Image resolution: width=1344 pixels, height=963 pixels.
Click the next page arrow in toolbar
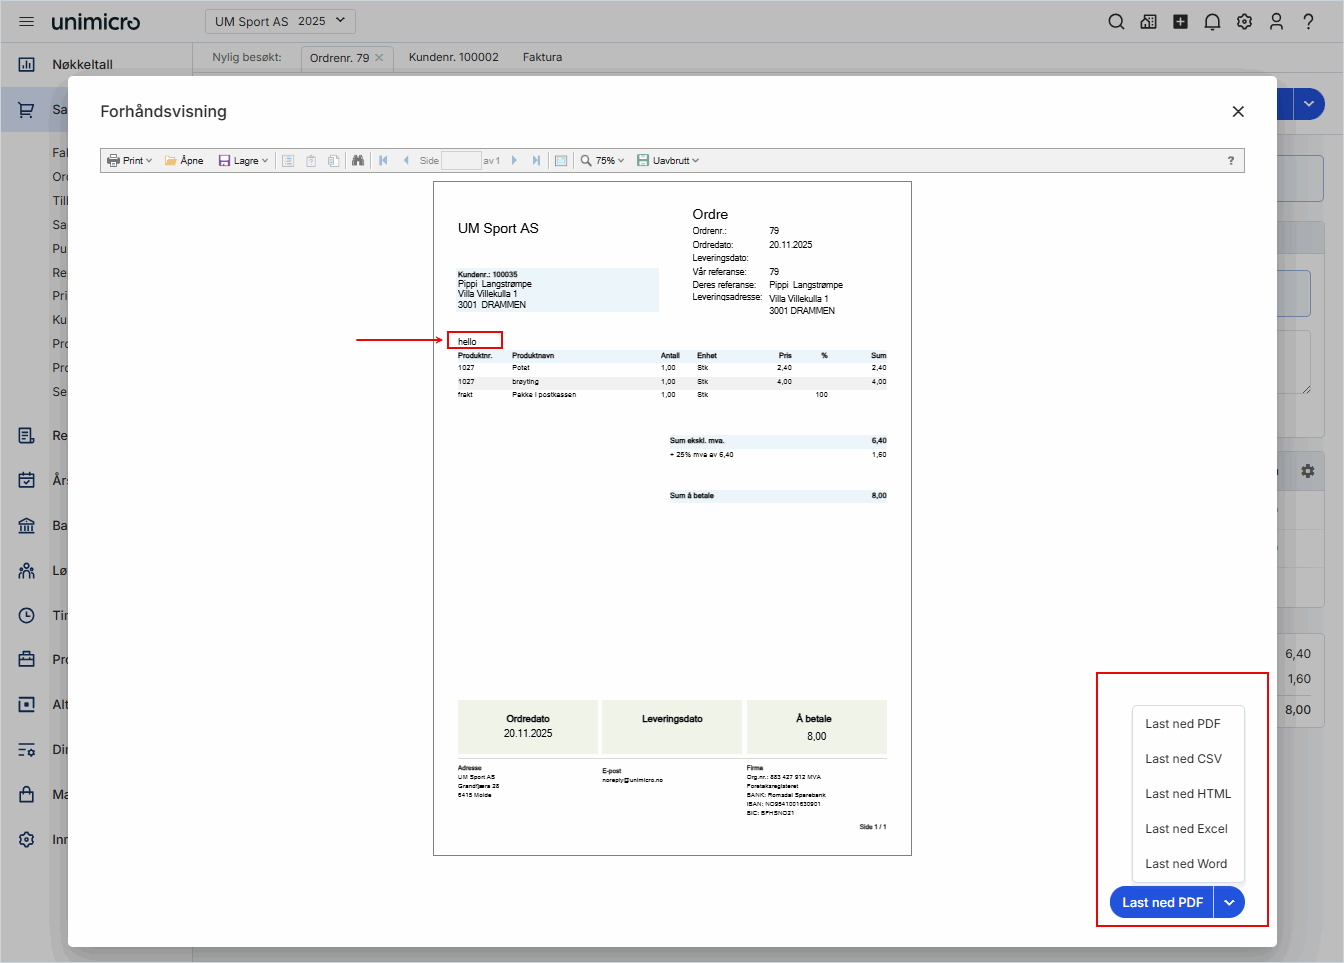515,161
